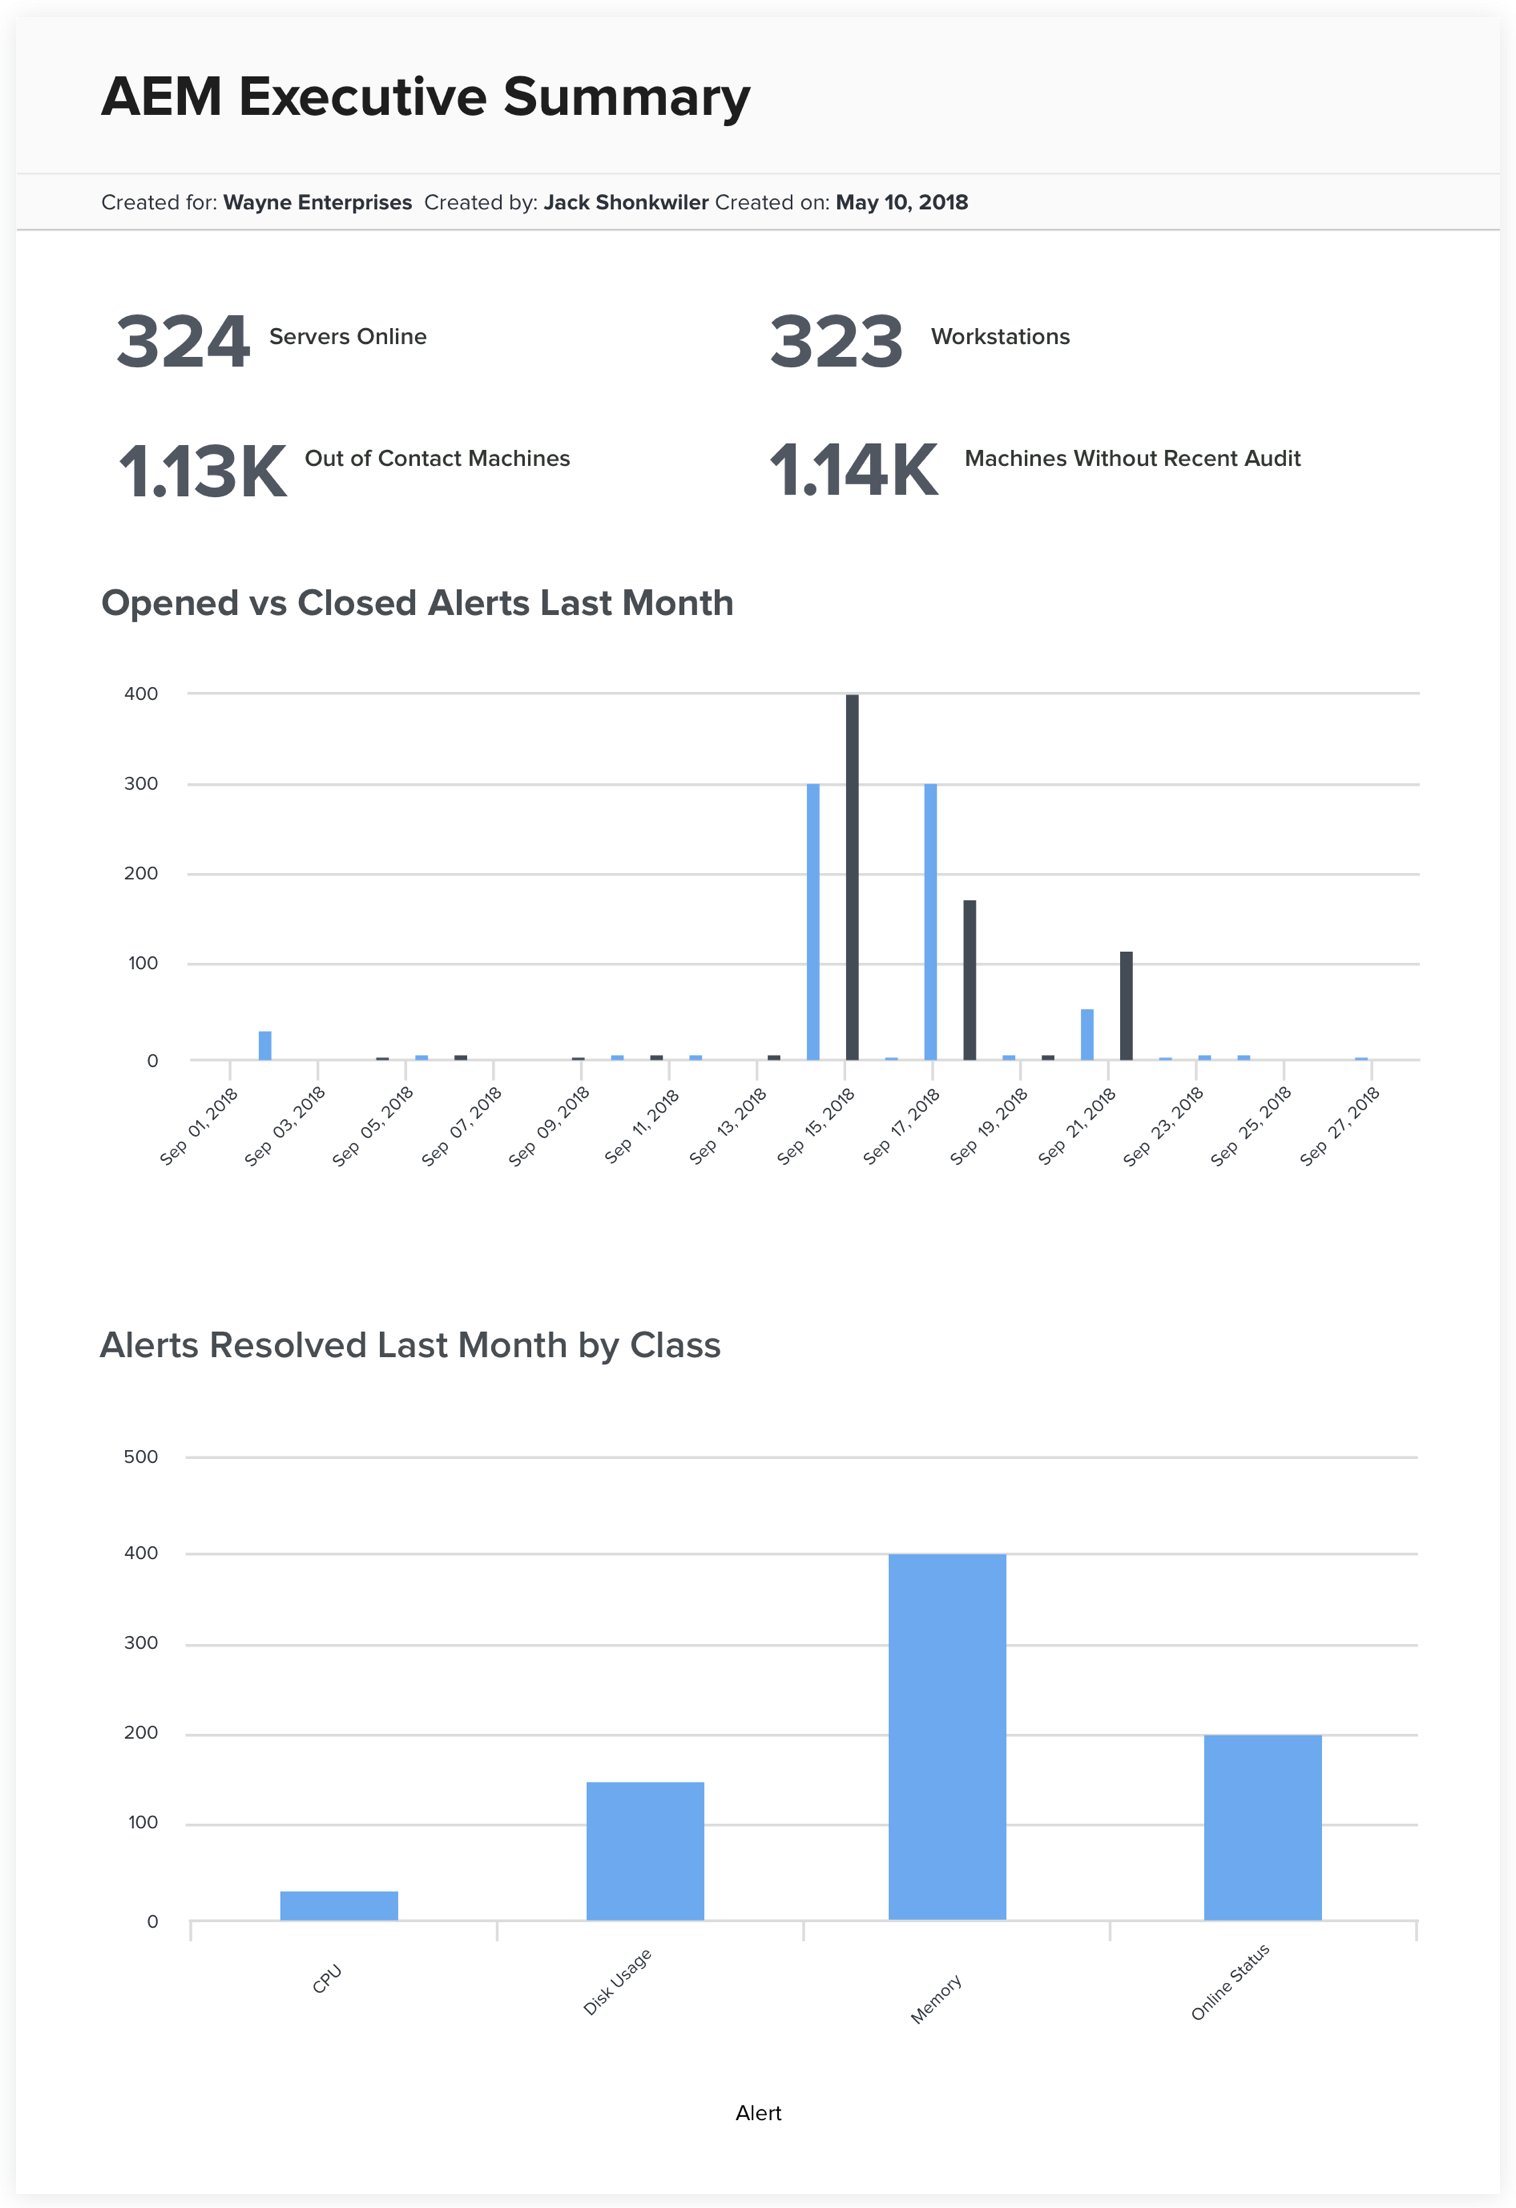Click the Sep 09, 2018 axis label
The width and height of the screenshot is (1516, 2208).
click(549, 1126)
